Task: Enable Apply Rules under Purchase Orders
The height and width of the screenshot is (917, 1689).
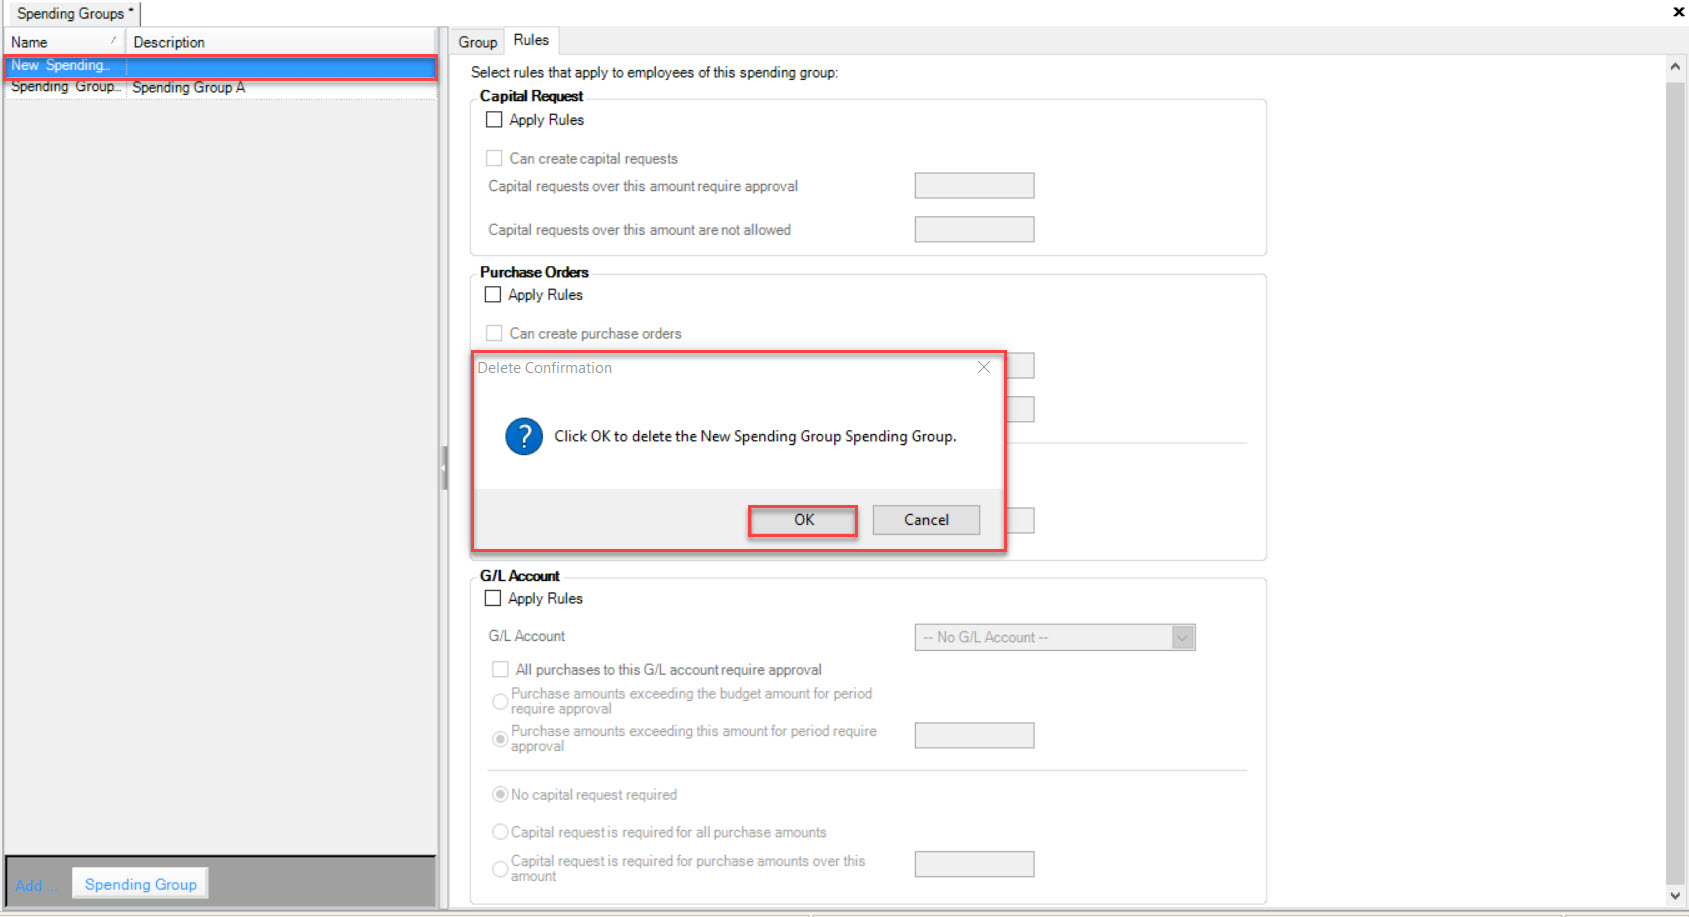Action: tap(493, 294)
